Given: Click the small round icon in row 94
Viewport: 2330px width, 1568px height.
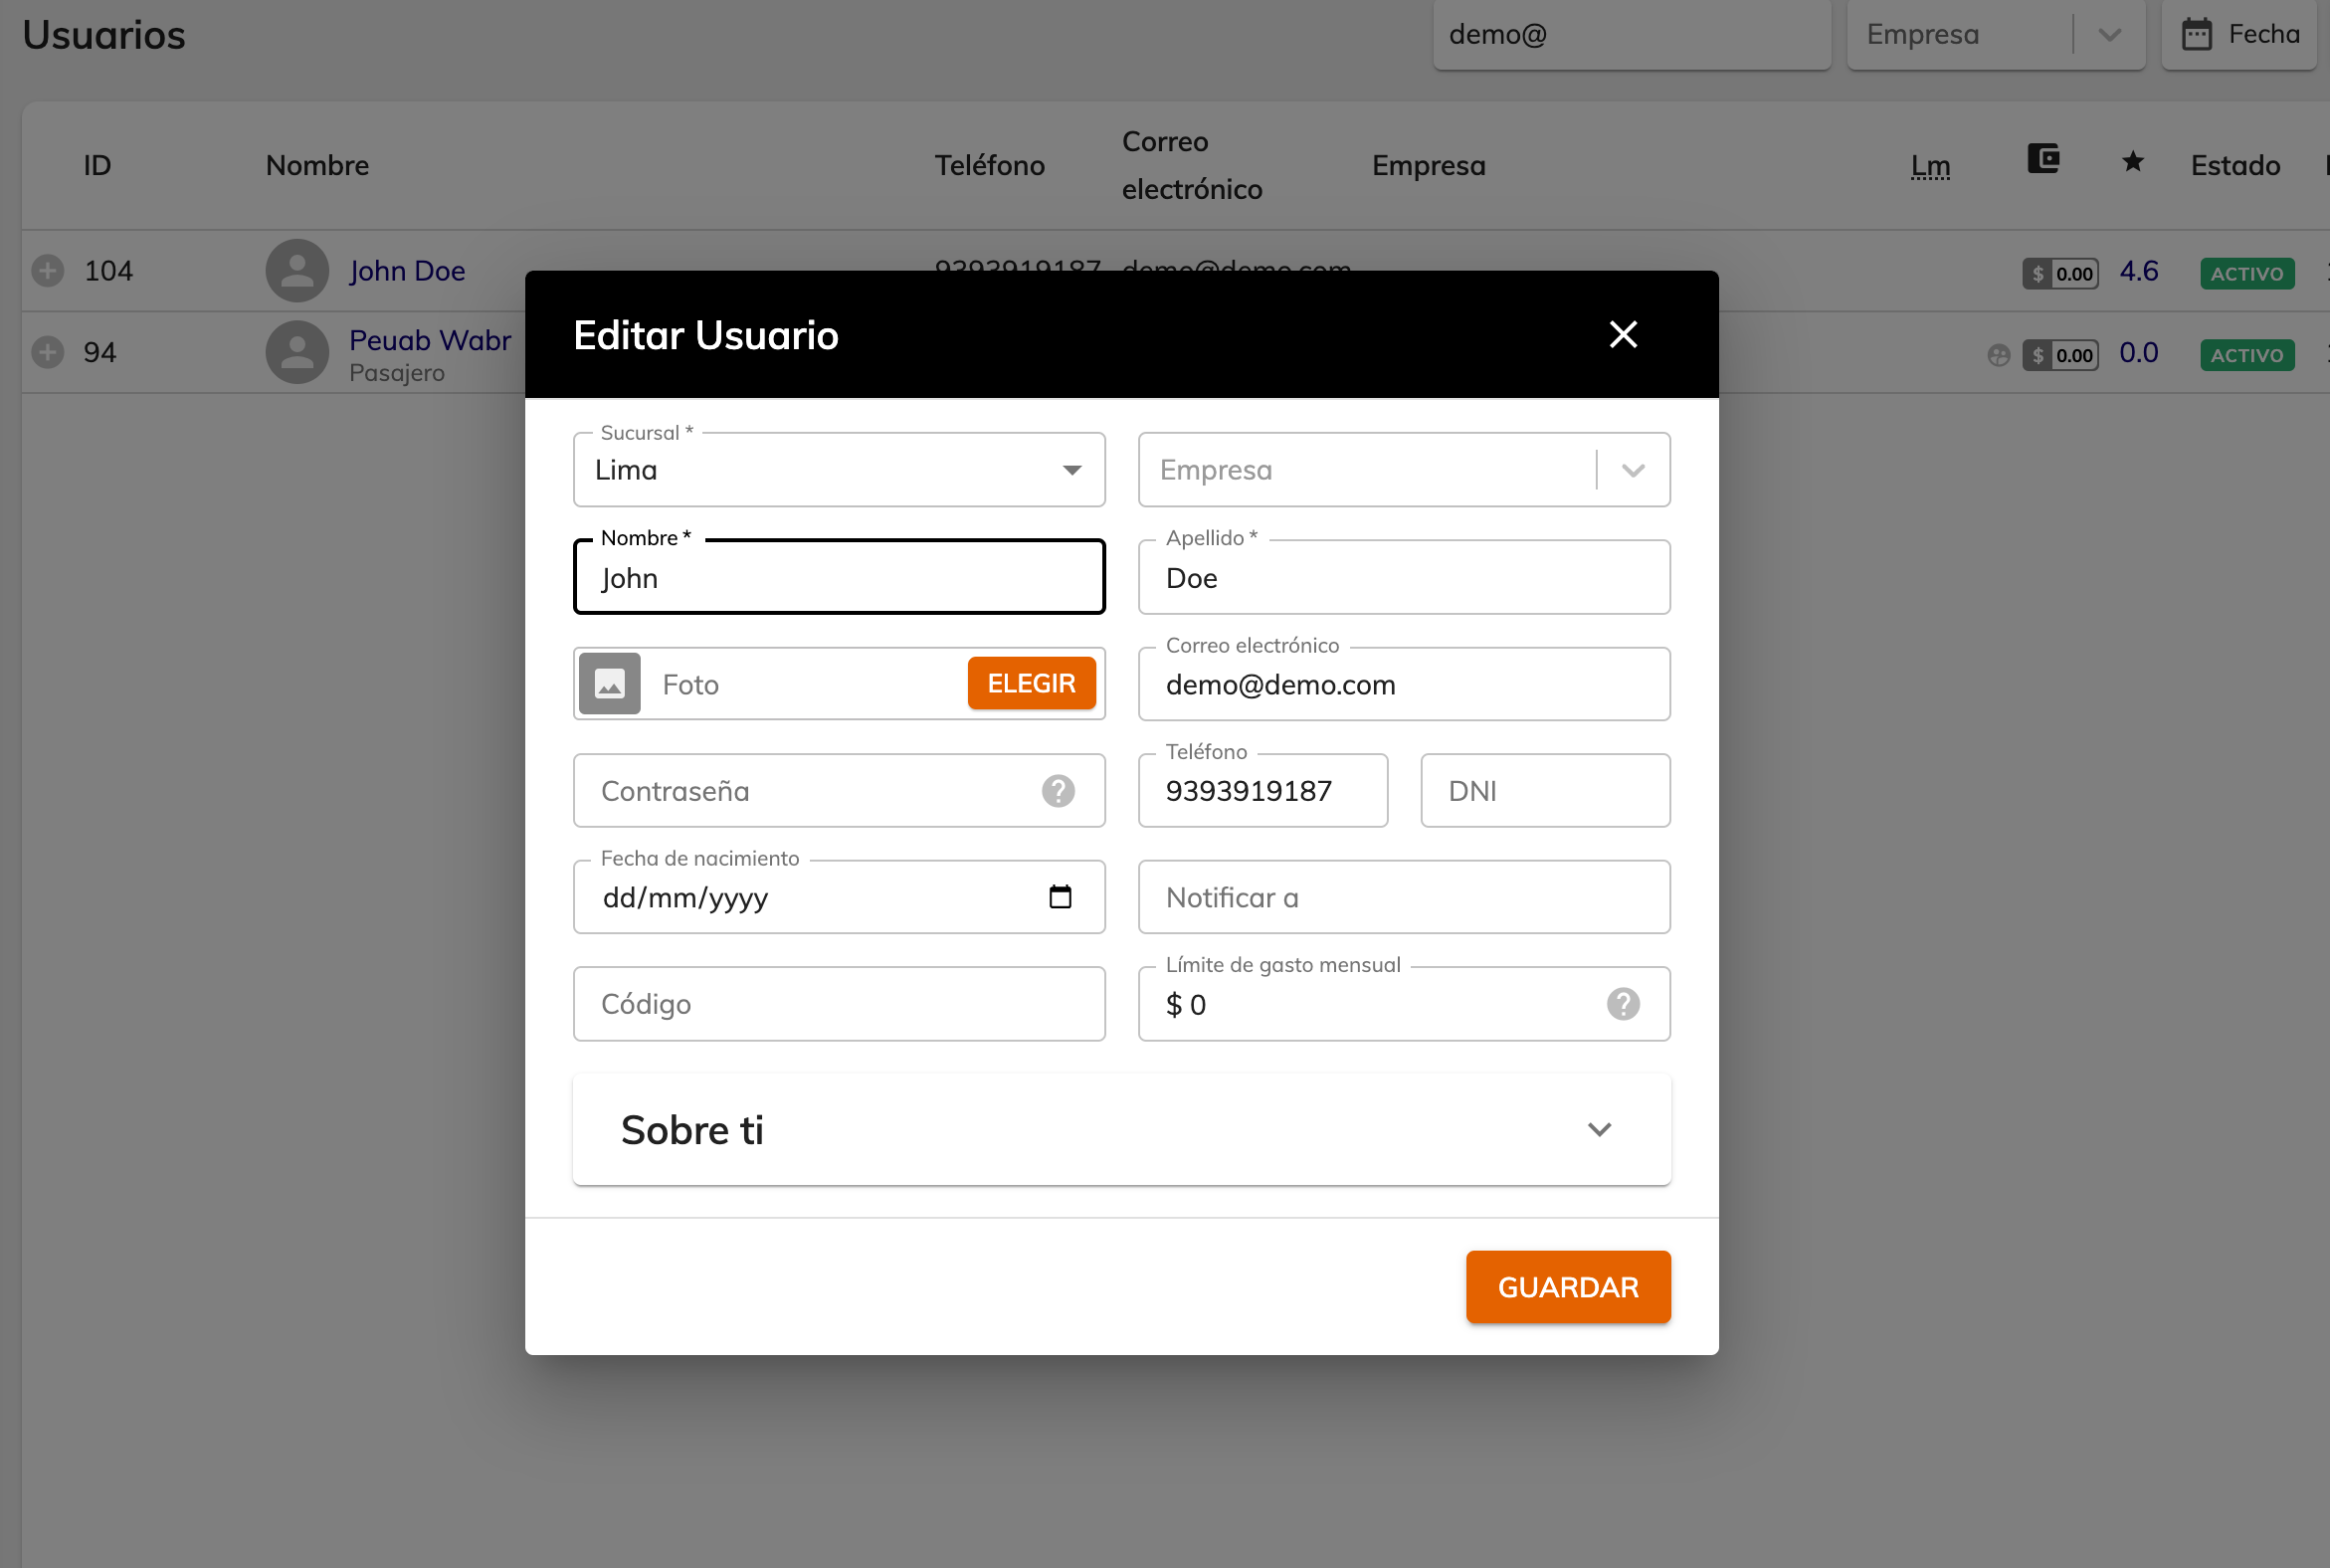Looking at the screenshot, I should [1998, 355].
